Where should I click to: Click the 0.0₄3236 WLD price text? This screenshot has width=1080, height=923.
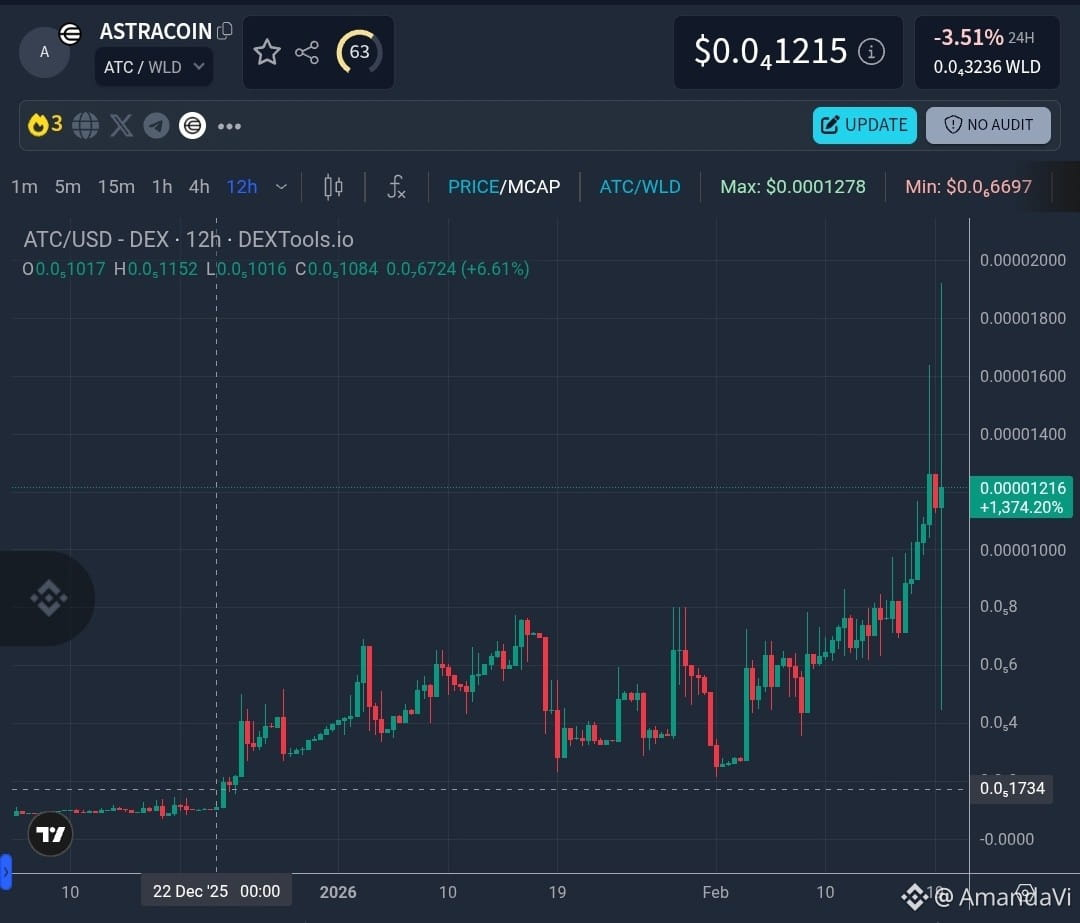pos(987,67)
